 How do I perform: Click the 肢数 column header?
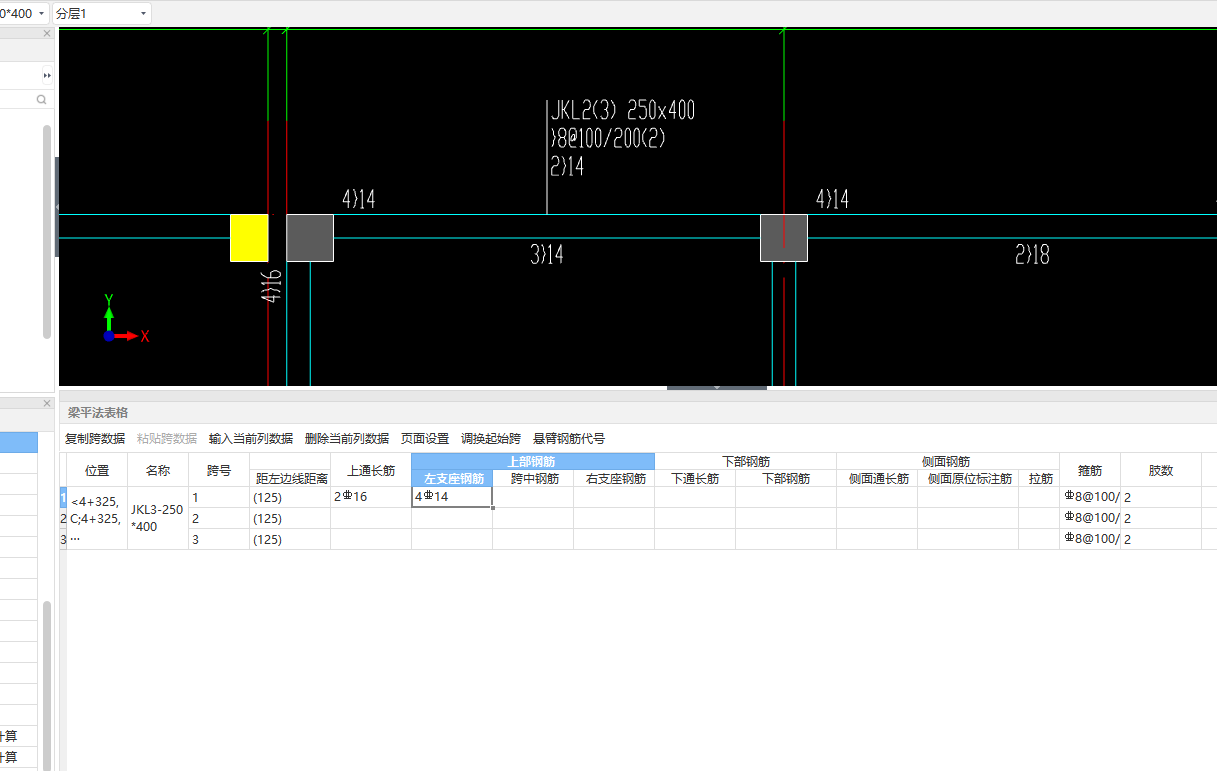[x=1161, y=470]
